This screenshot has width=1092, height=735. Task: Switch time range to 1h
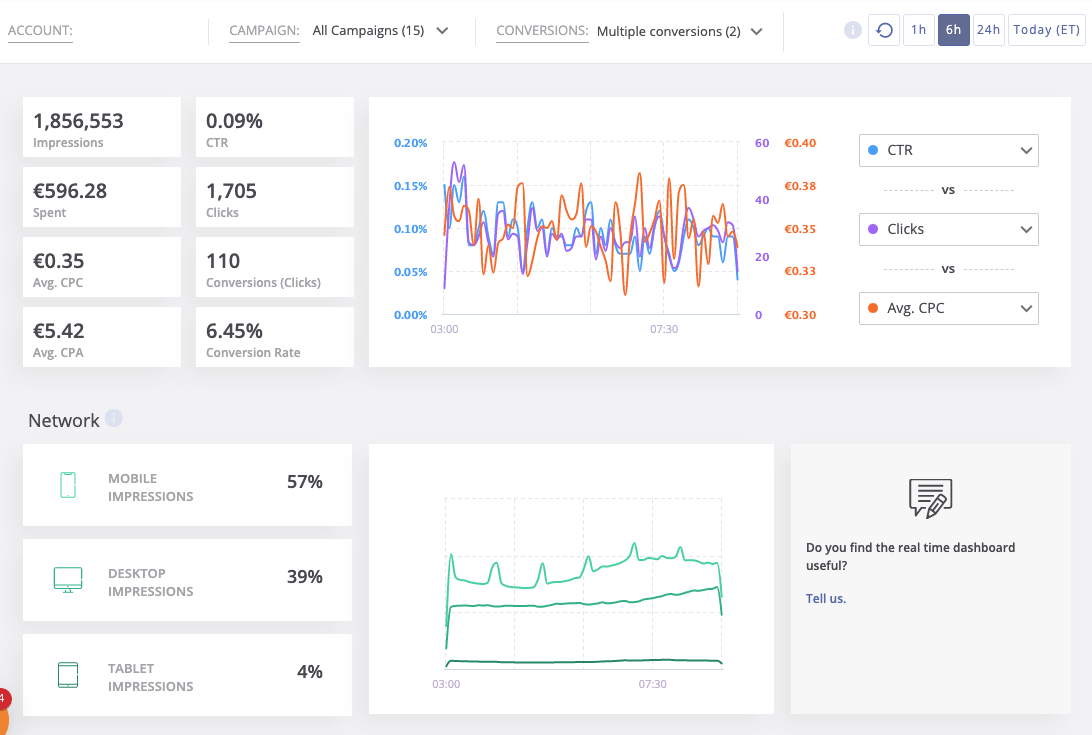click(x=918, y=30)
